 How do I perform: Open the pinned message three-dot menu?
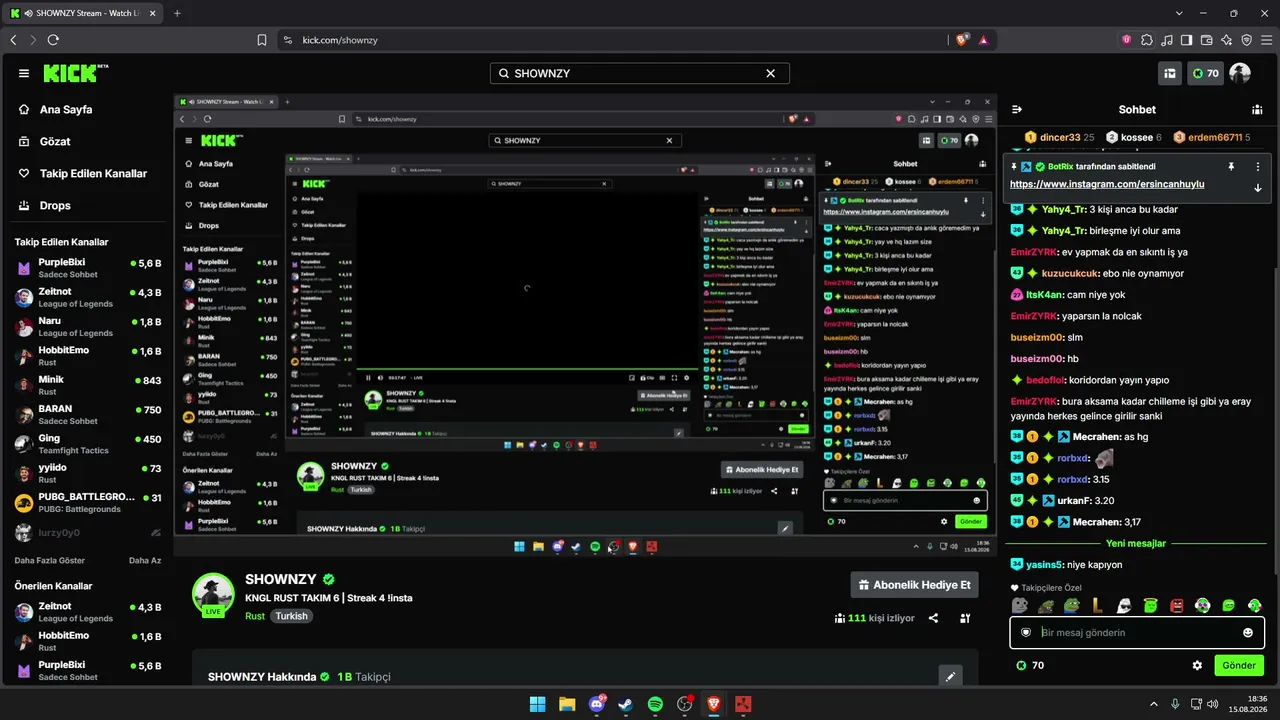pos(1258,166)
